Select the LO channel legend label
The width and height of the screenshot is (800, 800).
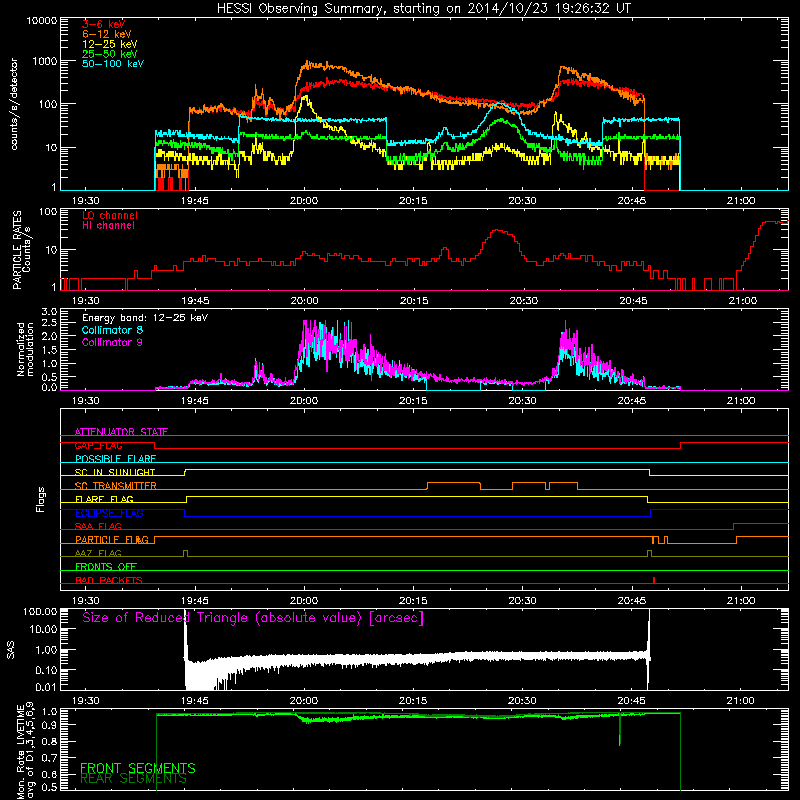pyautogui.click(x=110, y=215)
